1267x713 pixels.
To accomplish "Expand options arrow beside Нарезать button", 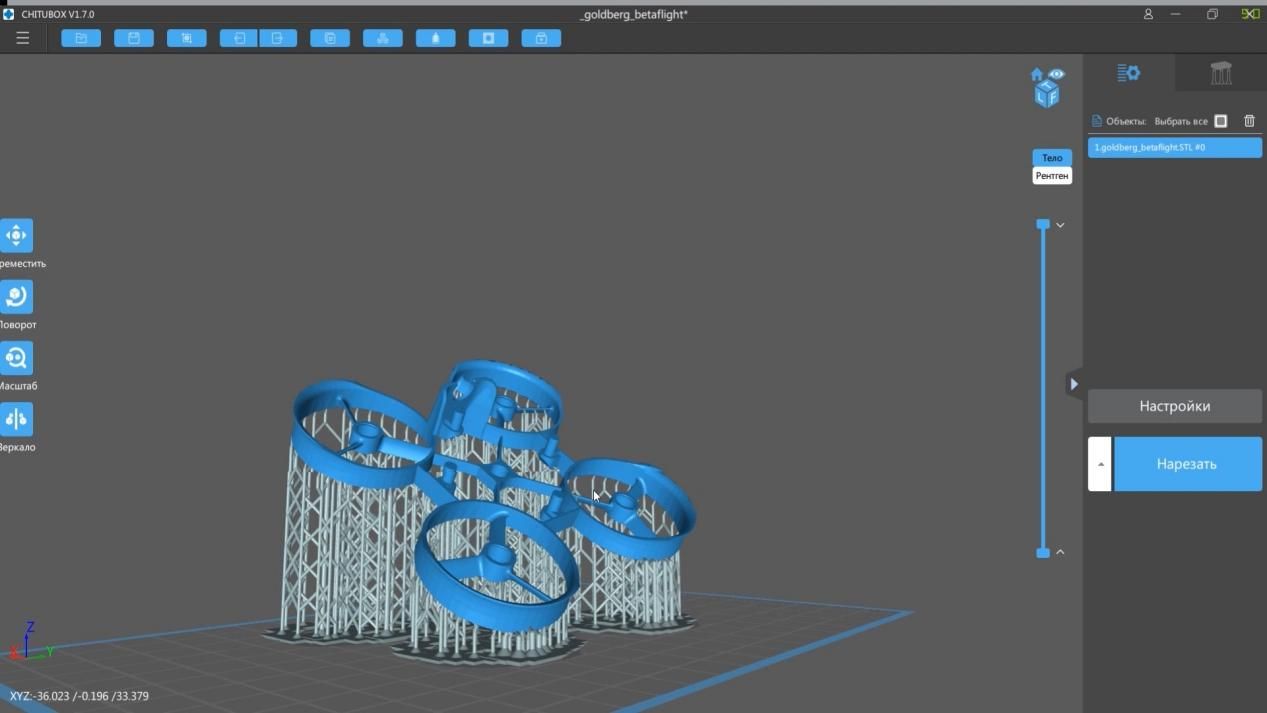I will point(1100,464).
